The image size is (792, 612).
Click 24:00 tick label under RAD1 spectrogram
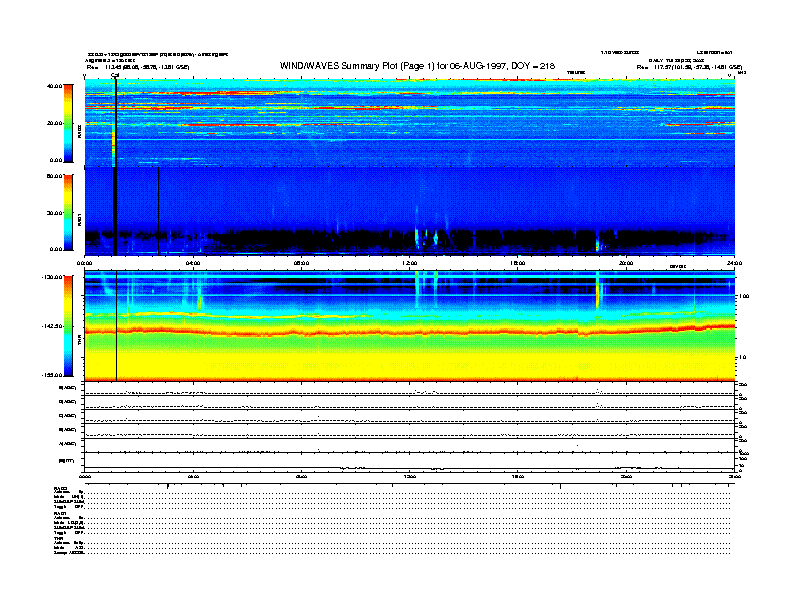pyautogui.click(x=734, y=263)
